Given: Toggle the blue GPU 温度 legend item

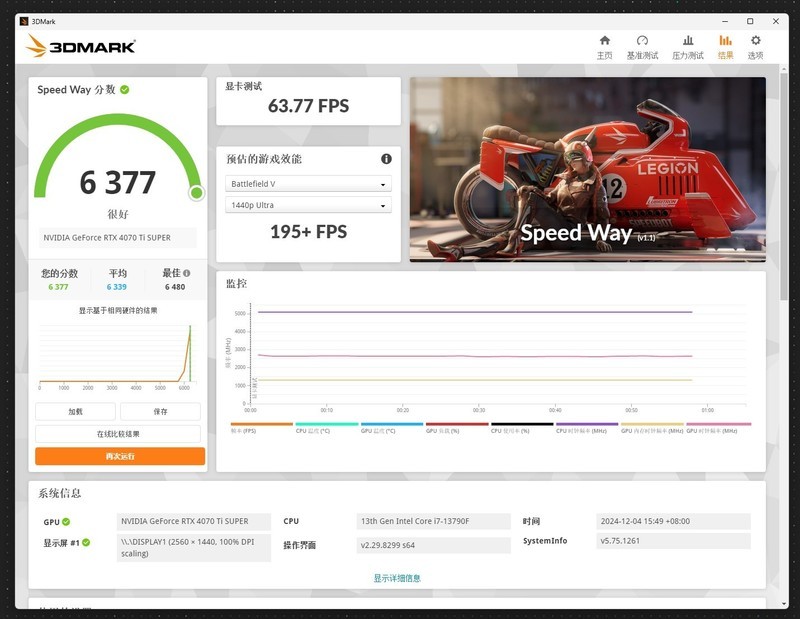Looking at the screenshot, I should tap(392, 428).
